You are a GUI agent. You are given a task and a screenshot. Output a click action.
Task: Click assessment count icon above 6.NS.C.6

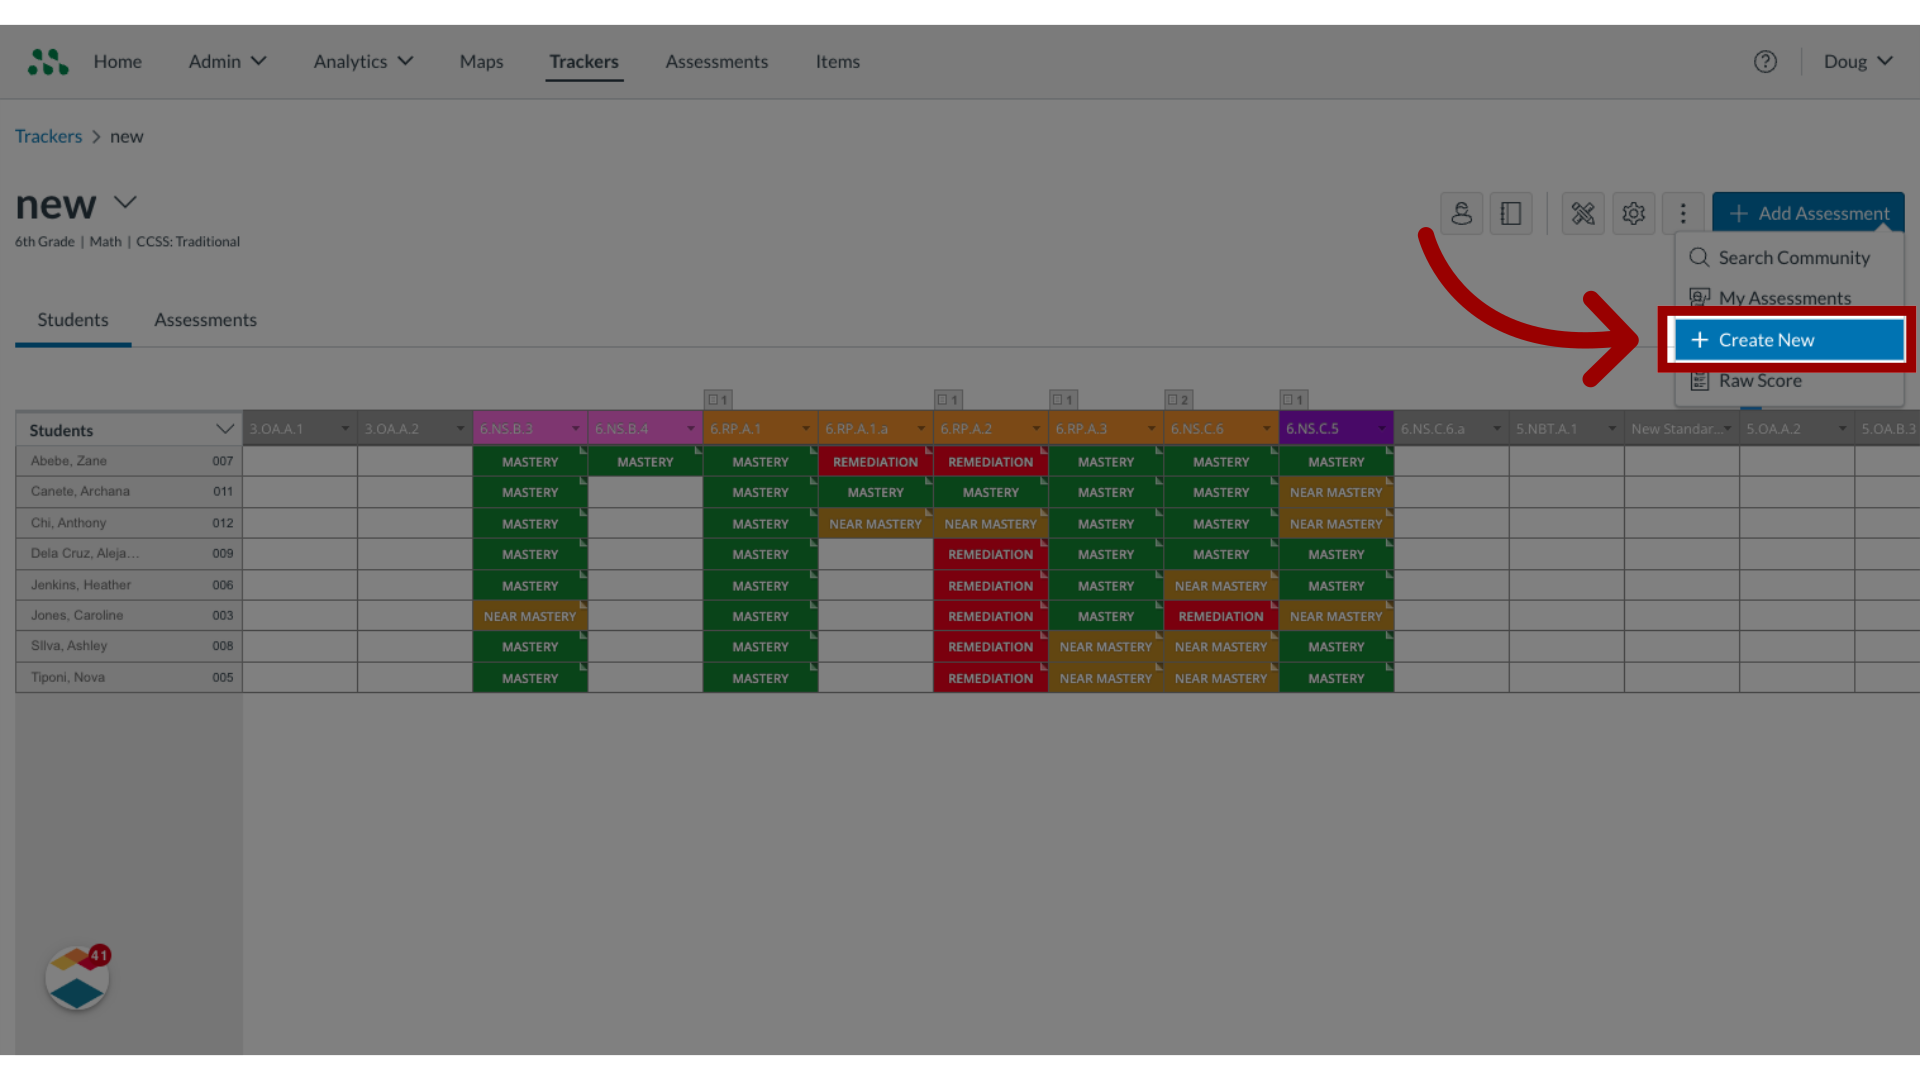point(1178,399)
